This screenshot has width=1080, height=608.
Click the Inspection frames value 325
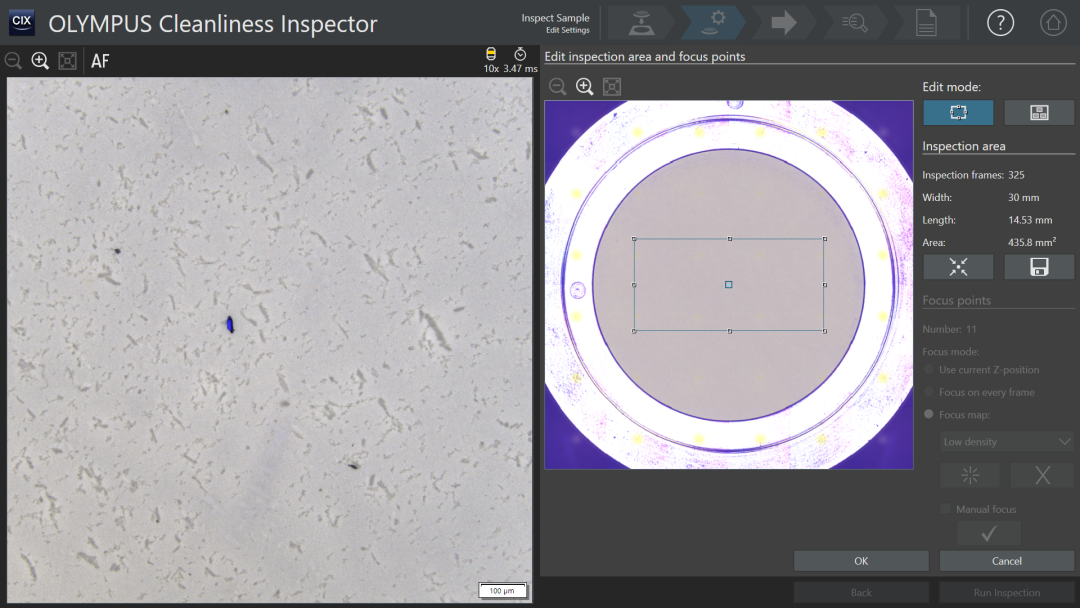click(1016, 175)
